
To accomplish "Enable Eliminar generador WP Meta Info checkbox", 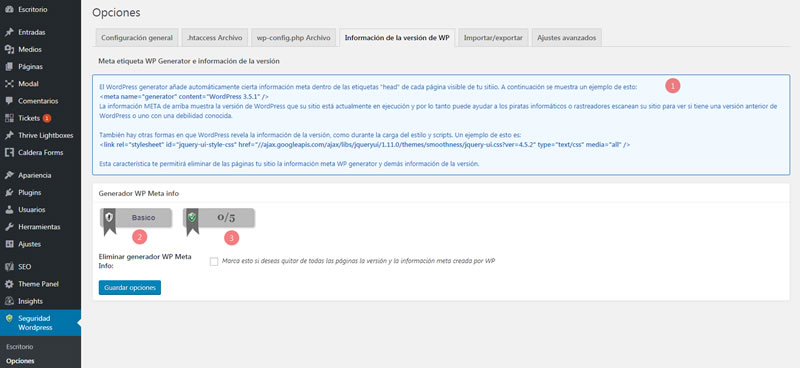I will (x=214, y=261).
